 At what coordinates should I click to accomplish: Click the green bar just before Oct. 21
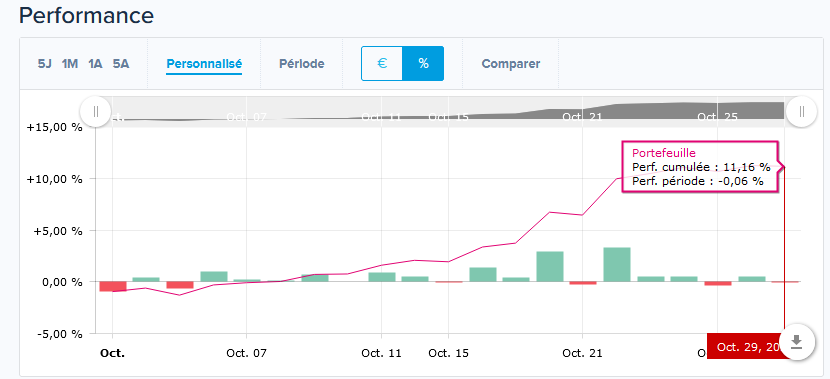click(x=549, y=266)
